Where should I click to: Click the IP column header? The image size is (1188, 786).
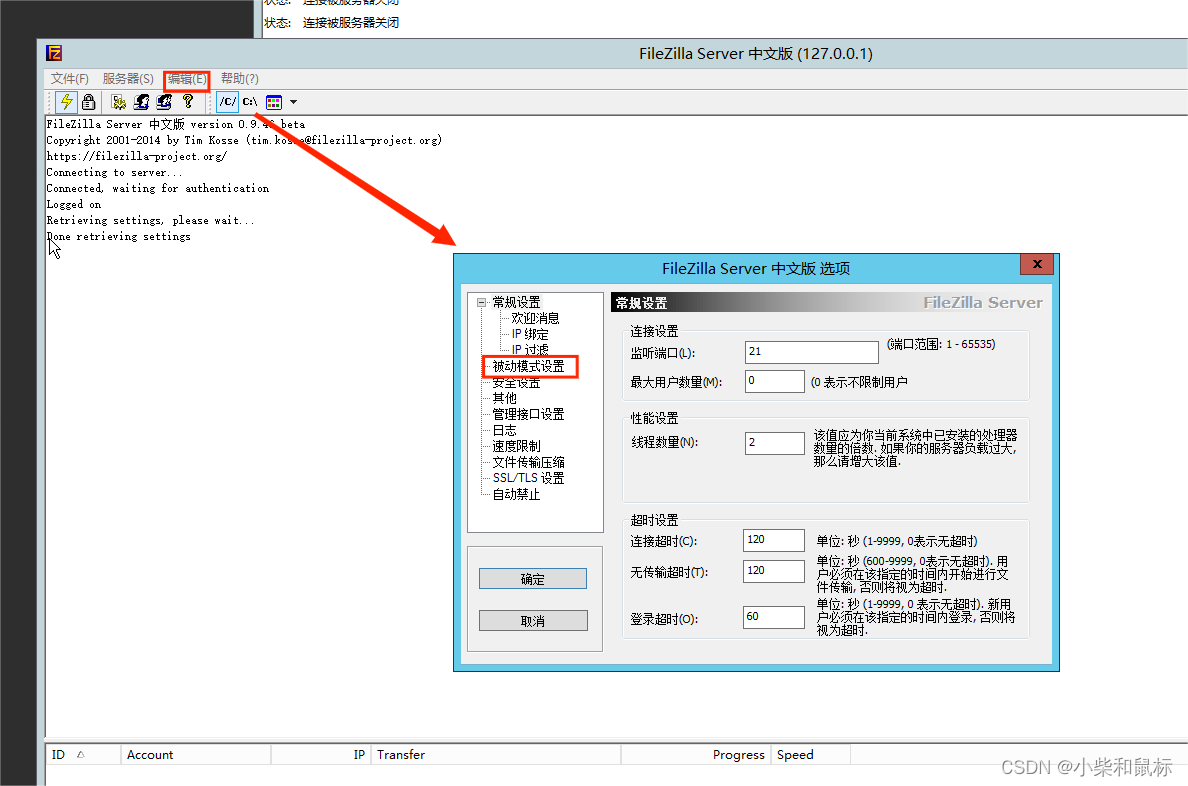(x=320, y=754)
